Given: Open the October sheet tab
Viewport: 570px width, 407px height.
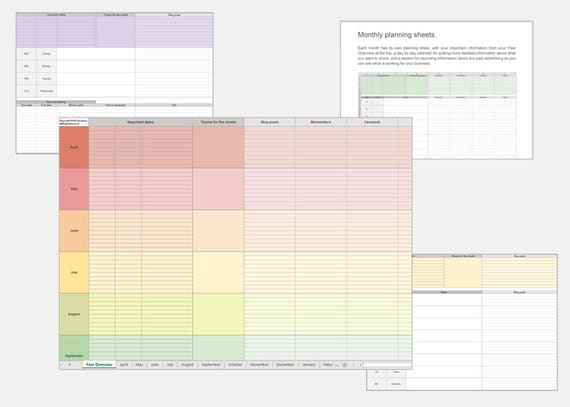Looking at the screenshot, I should coord(235,364).
